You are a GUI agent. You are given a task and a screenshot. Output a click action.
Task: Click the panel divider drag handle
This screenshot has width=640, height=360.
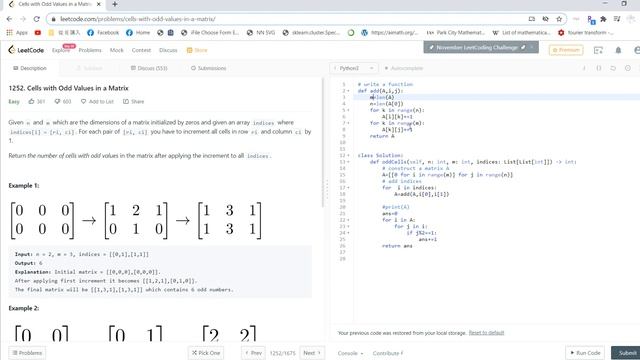[327, 189]
